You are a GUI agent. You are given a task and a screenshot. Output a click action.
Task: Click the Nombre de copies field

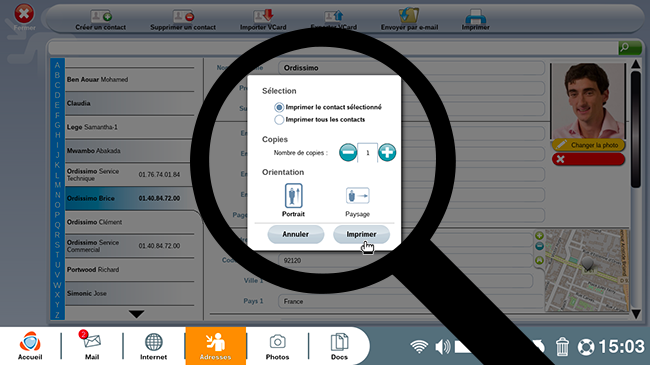coord(367,153)
